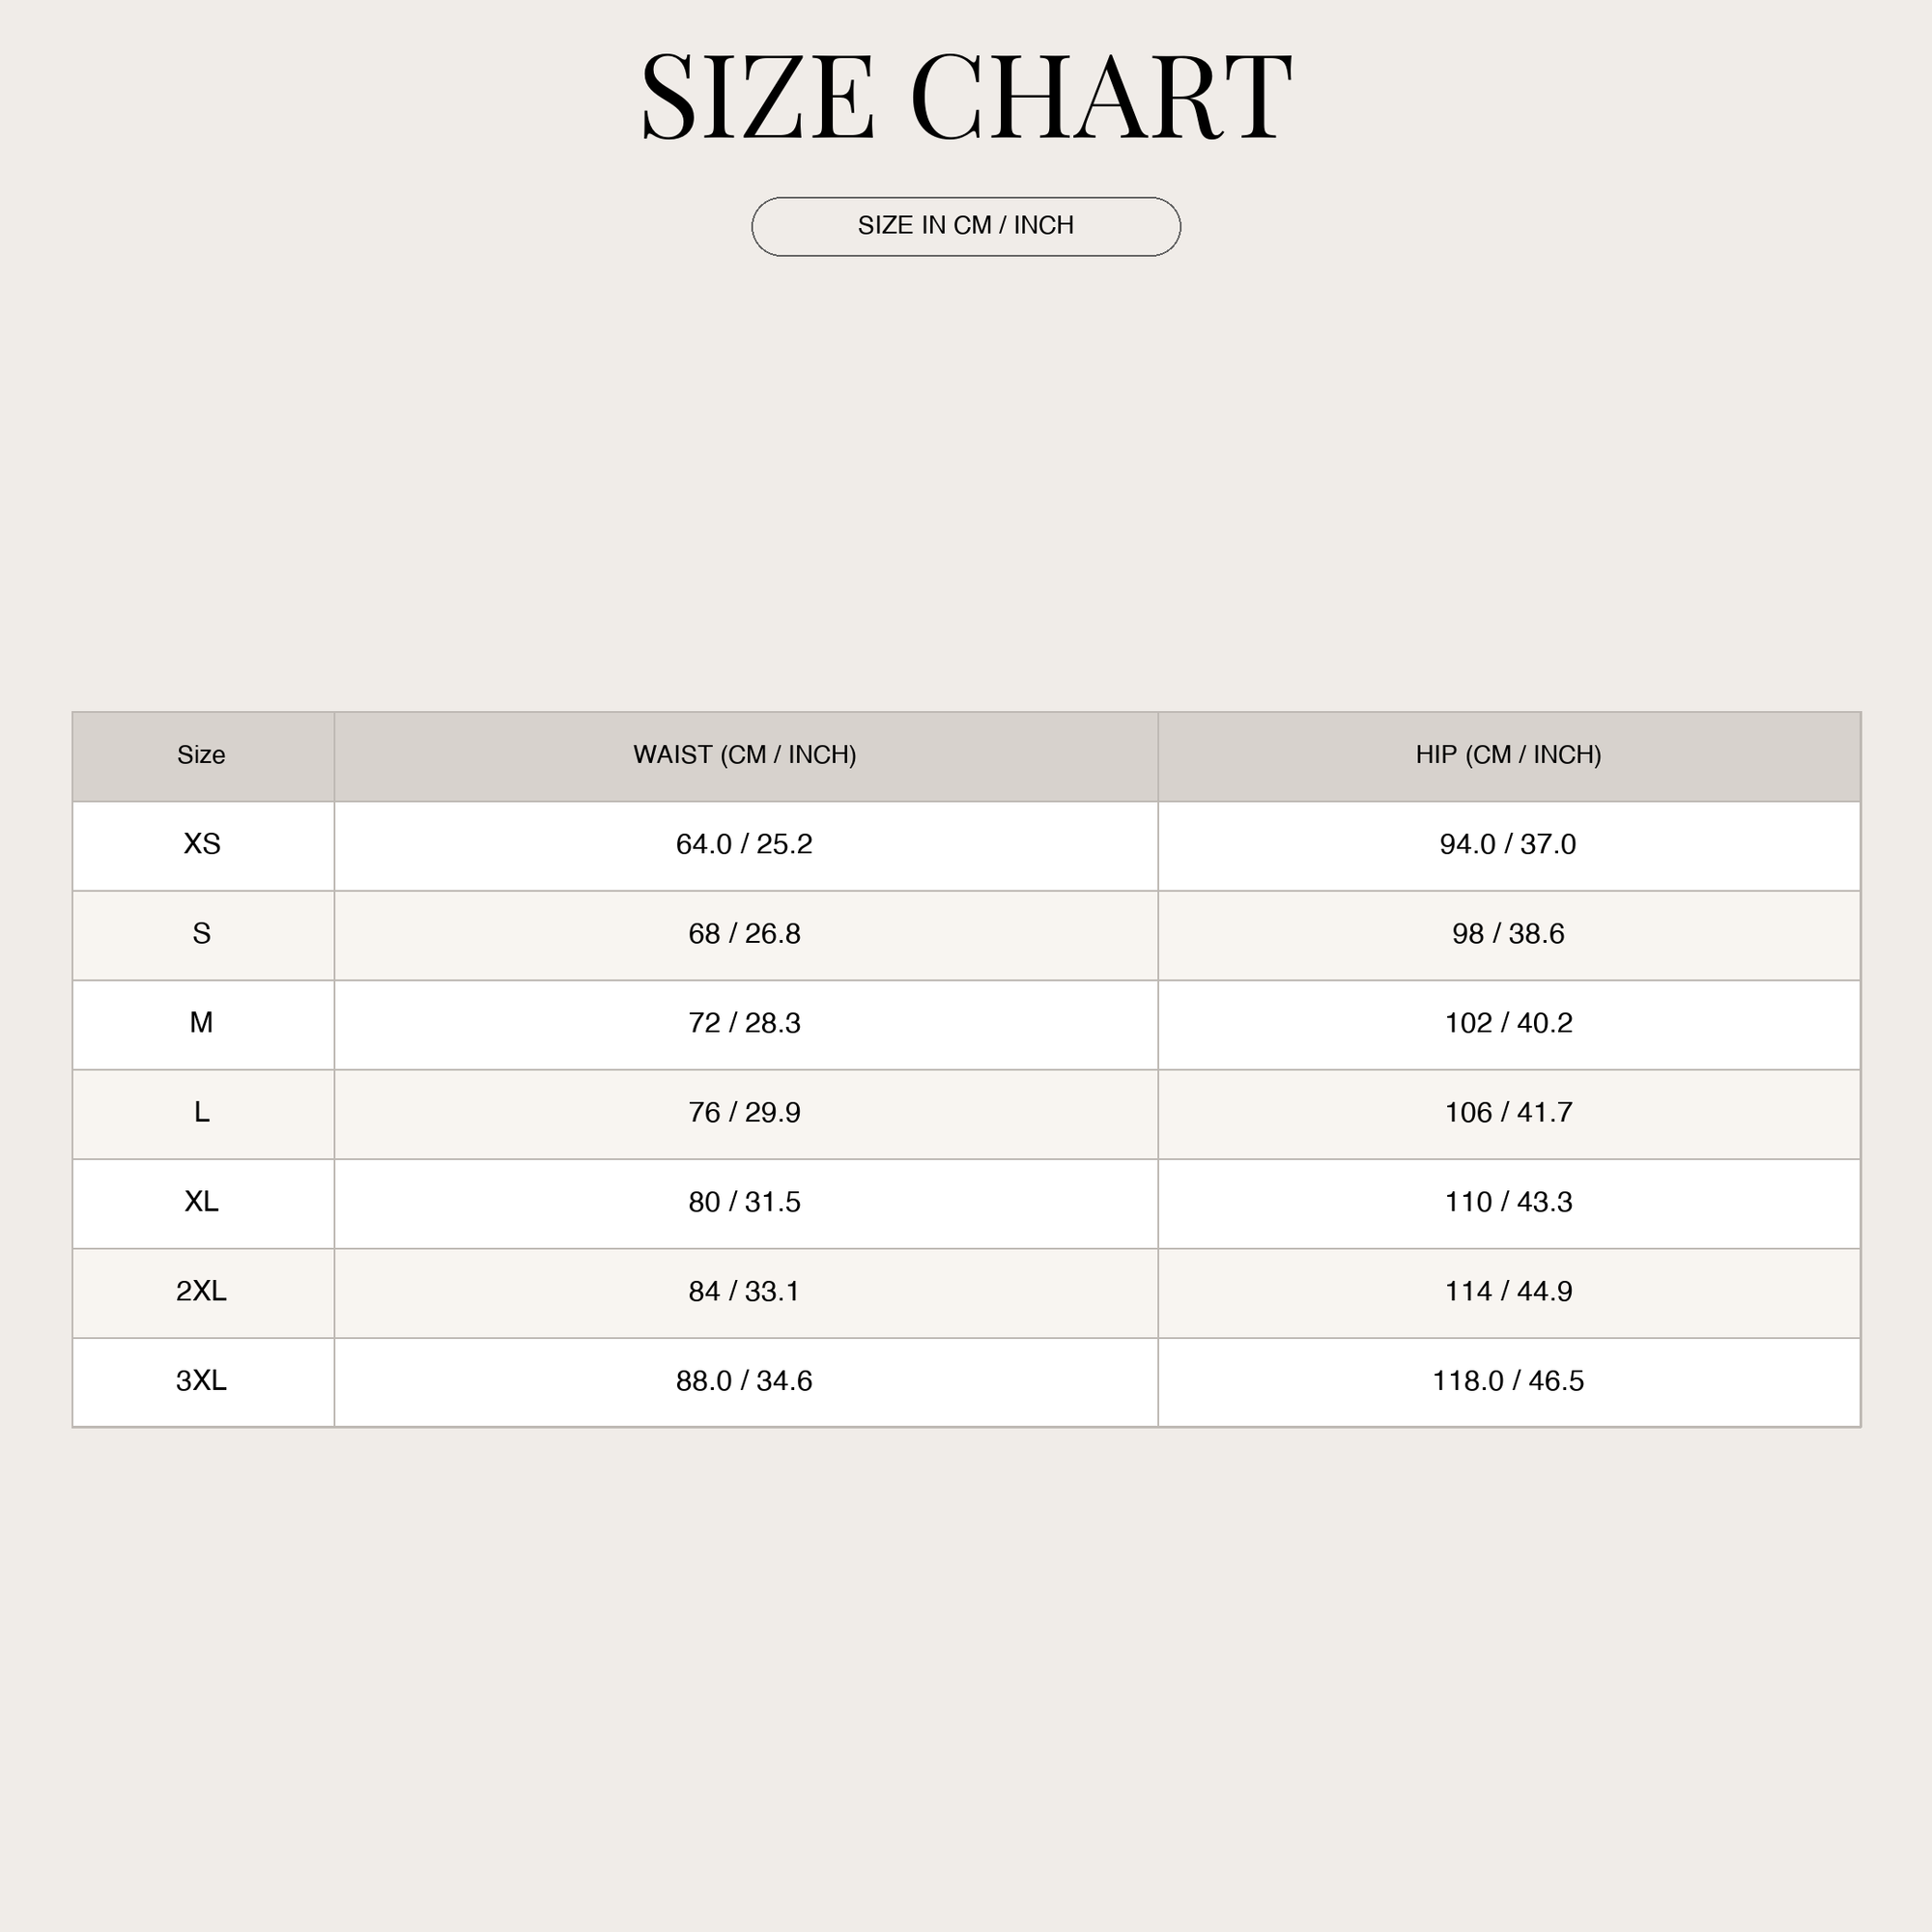Viewport: 1932px width, 1932px height.
Task: Select waist value 72 / 28.3
Action: click(744, 1023)
